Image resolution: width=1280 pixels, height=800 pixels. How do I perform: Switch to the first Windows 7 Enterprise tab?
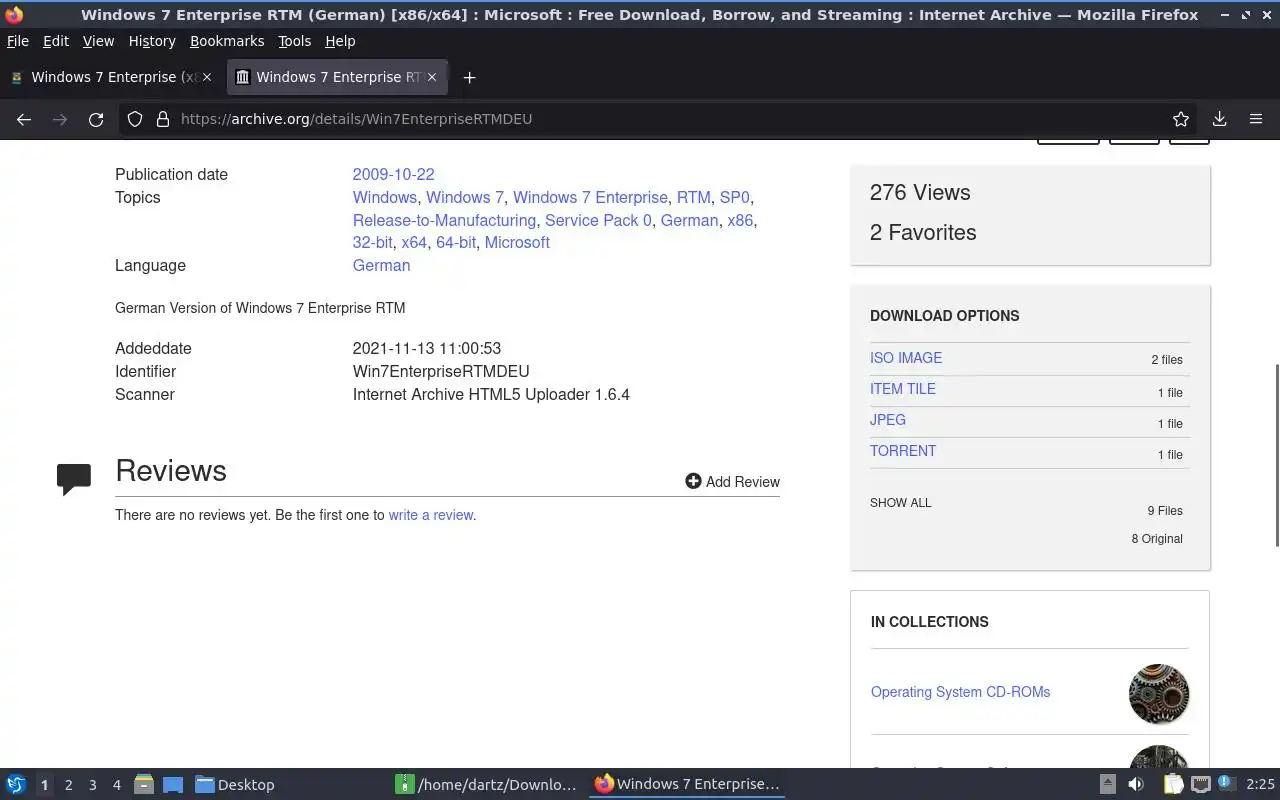tap(110, 77)
